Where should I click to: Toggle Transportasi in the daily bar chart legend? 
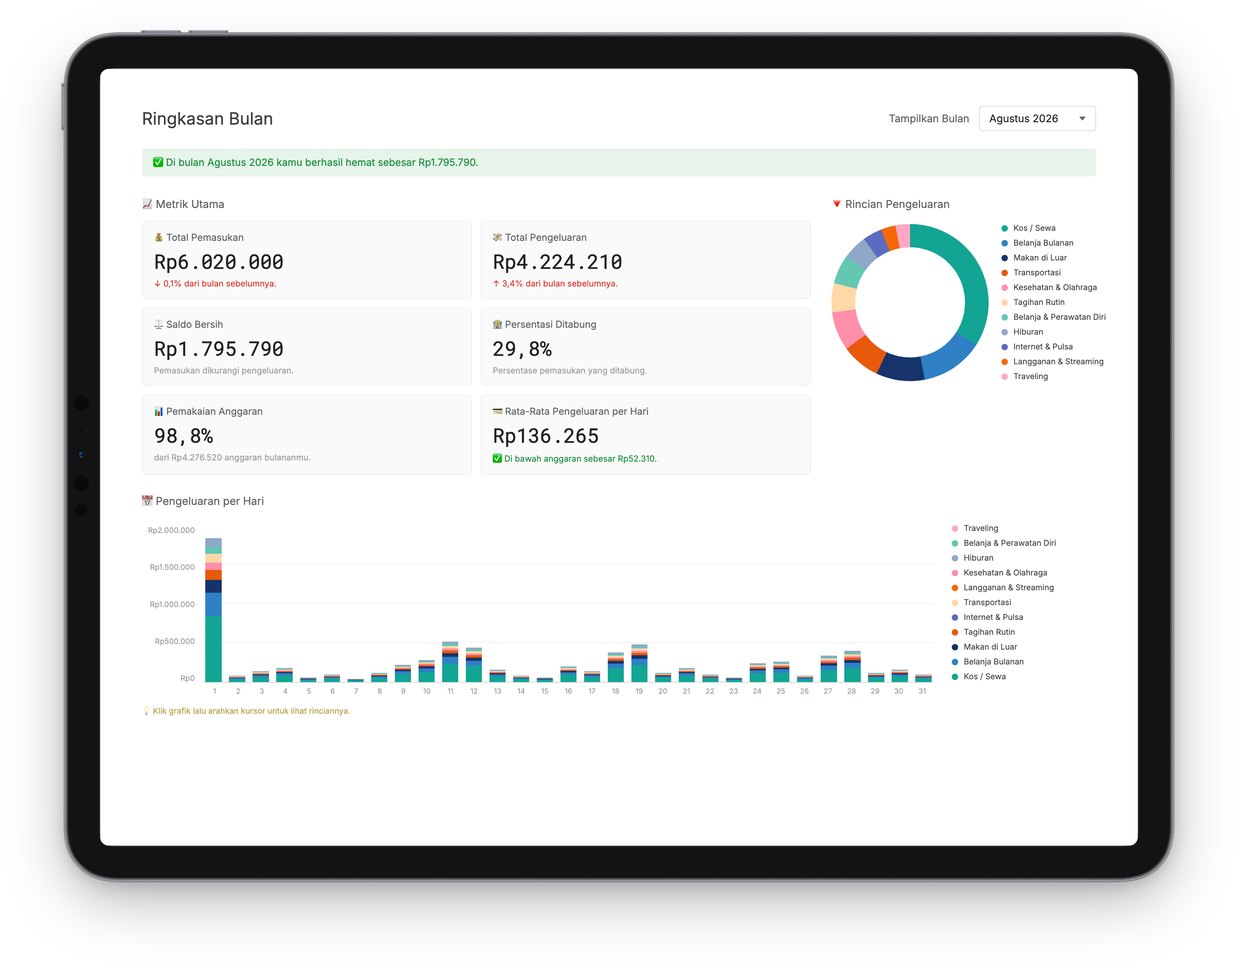(981, 602)
